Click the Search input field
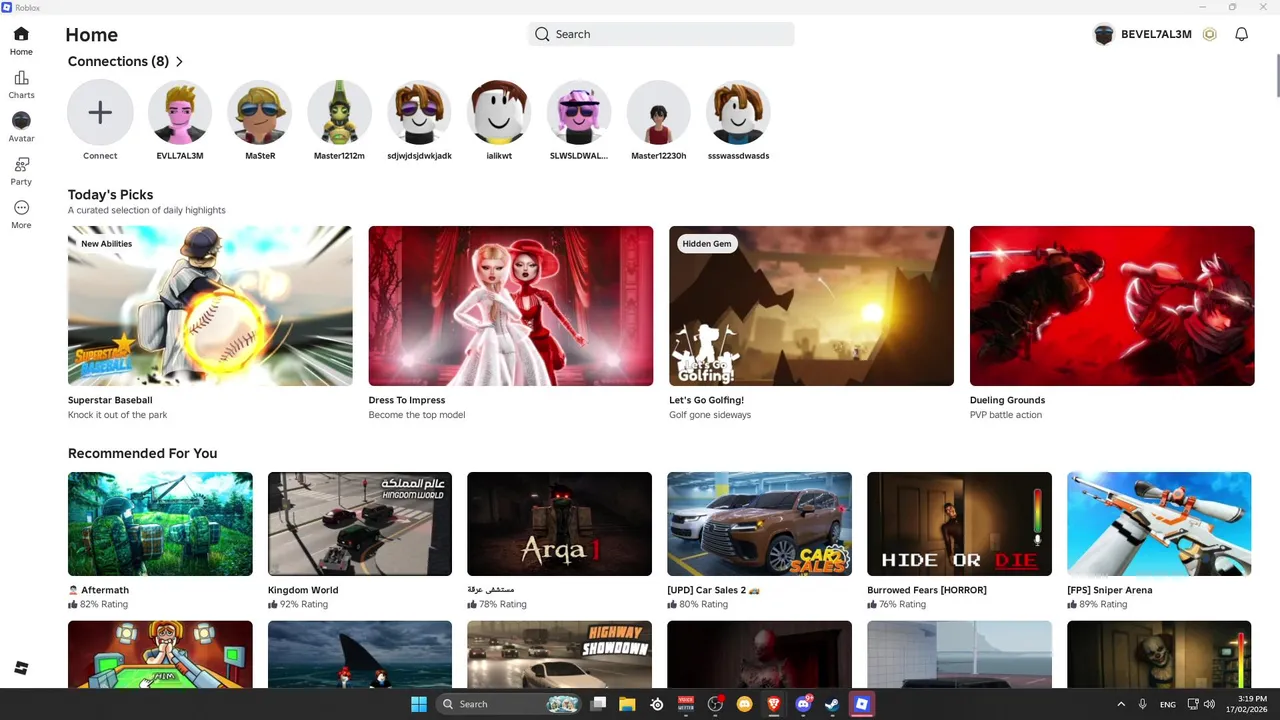The width and height of the screenshot is (1280, 720). tap(661, 34)
